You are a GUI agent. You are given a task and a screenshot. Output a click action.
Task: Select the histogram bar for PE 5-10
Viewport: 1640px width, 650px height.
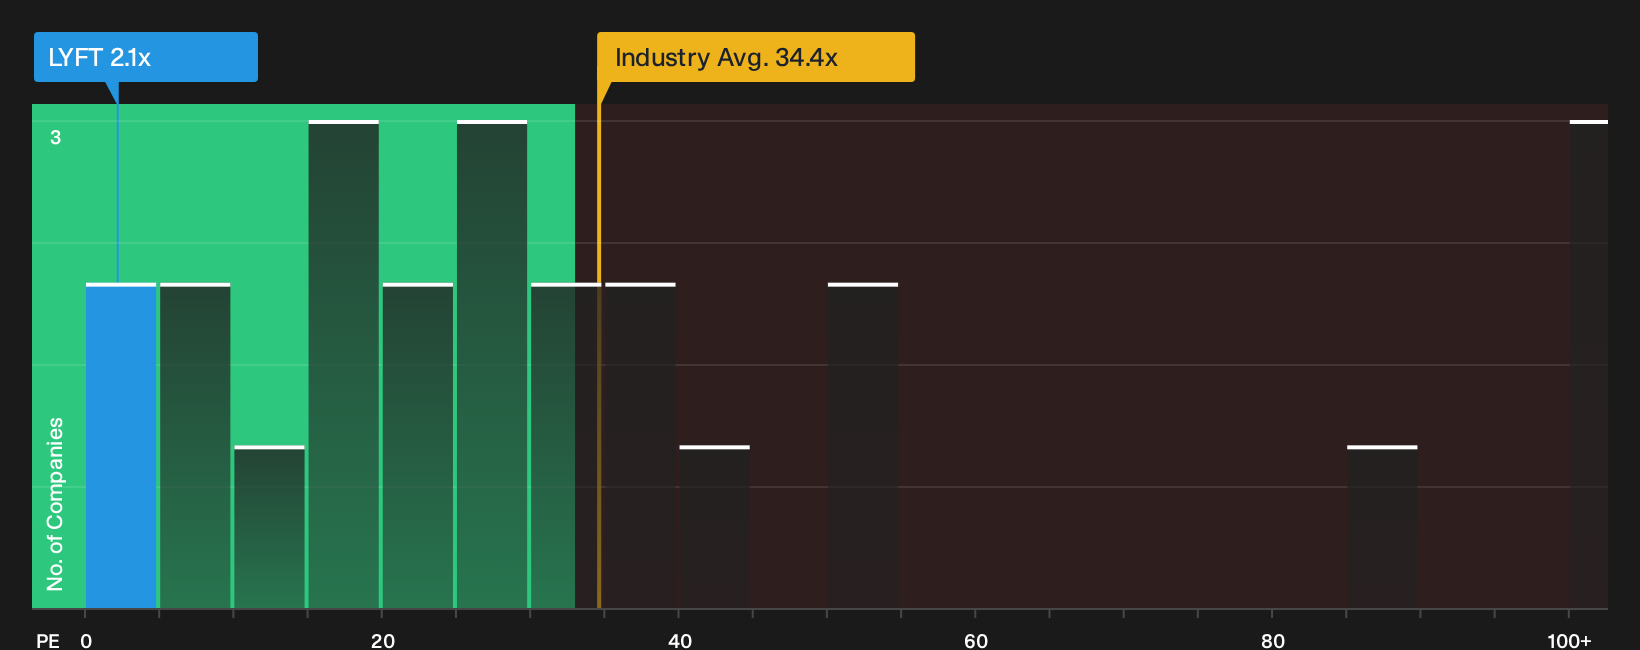195,446
